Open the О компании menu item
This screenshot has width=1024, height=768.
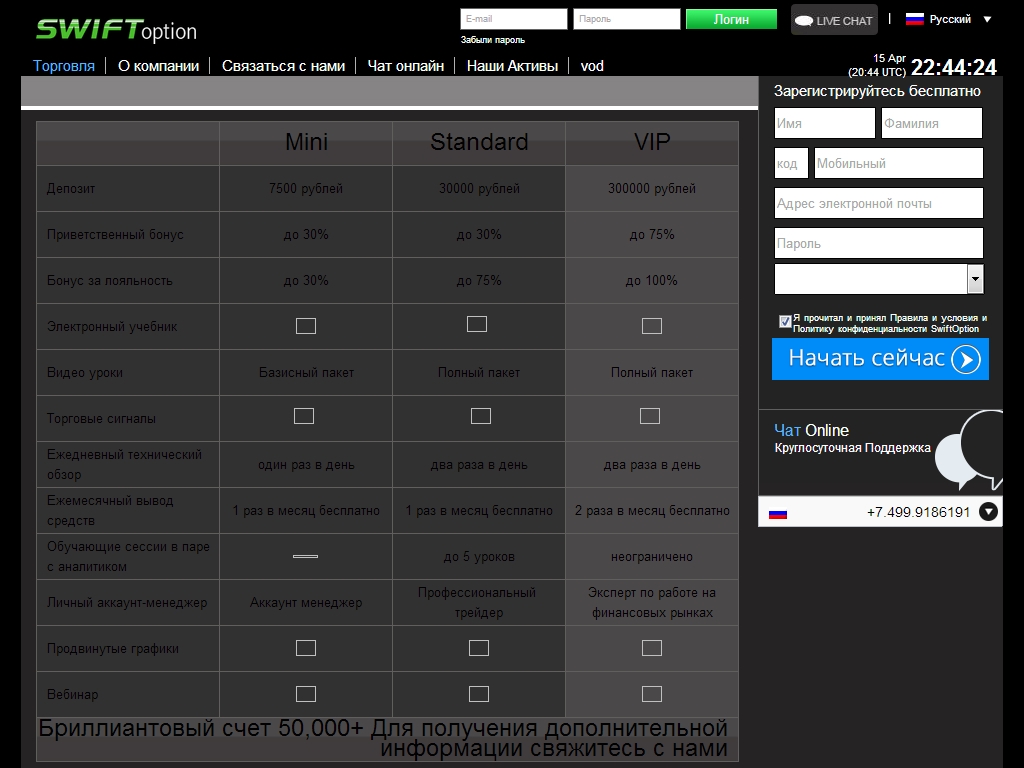tap(158, 66)
